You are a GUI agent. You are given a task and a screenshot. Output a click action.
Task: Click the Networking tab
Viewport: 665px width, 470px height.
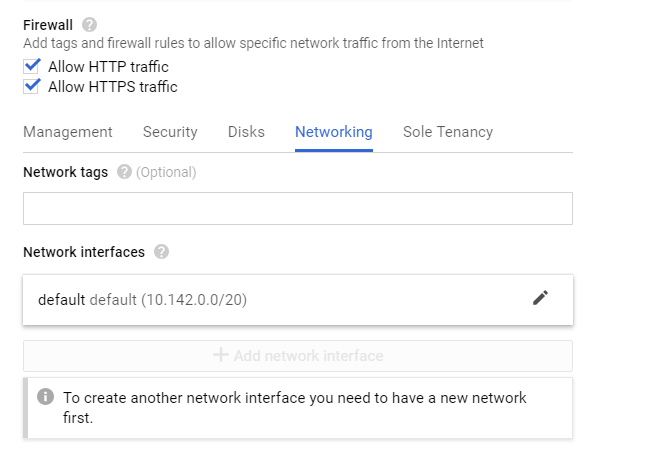[x=334, y=132]
